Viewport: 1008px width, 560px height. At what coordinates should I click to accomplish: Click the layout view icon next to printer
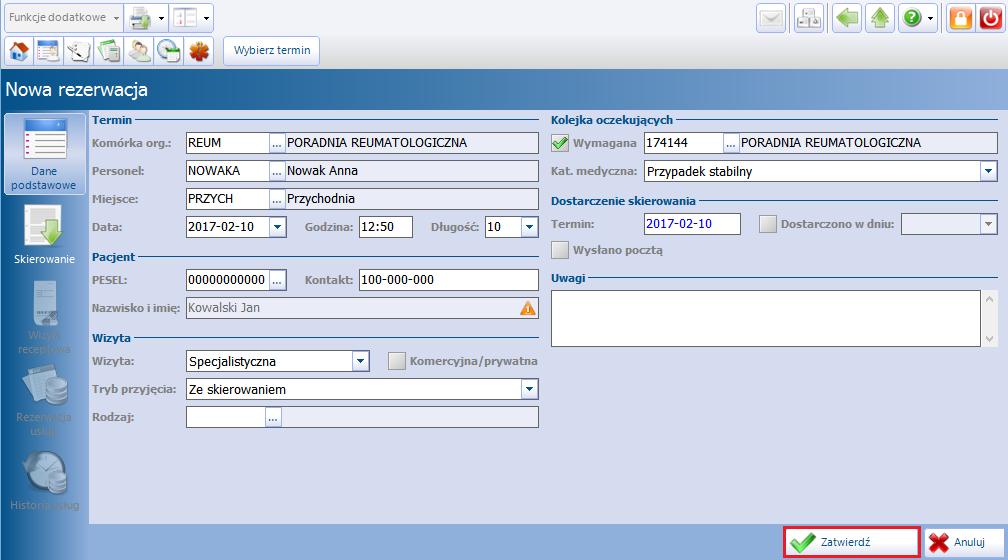pyautogui.click(x=186, y=18)
